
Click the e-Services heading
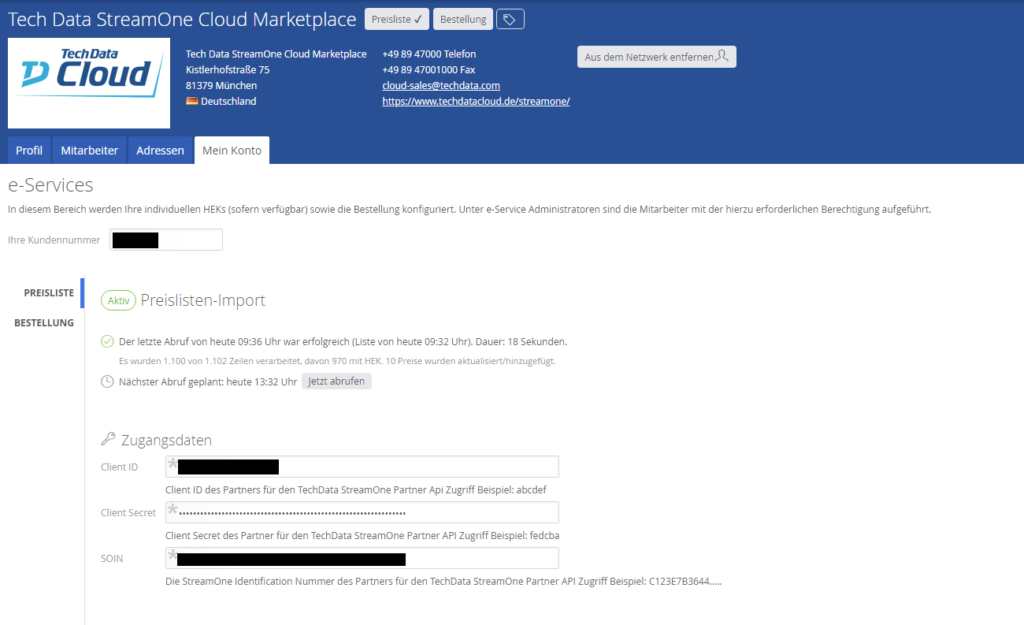tap(50, 185)
